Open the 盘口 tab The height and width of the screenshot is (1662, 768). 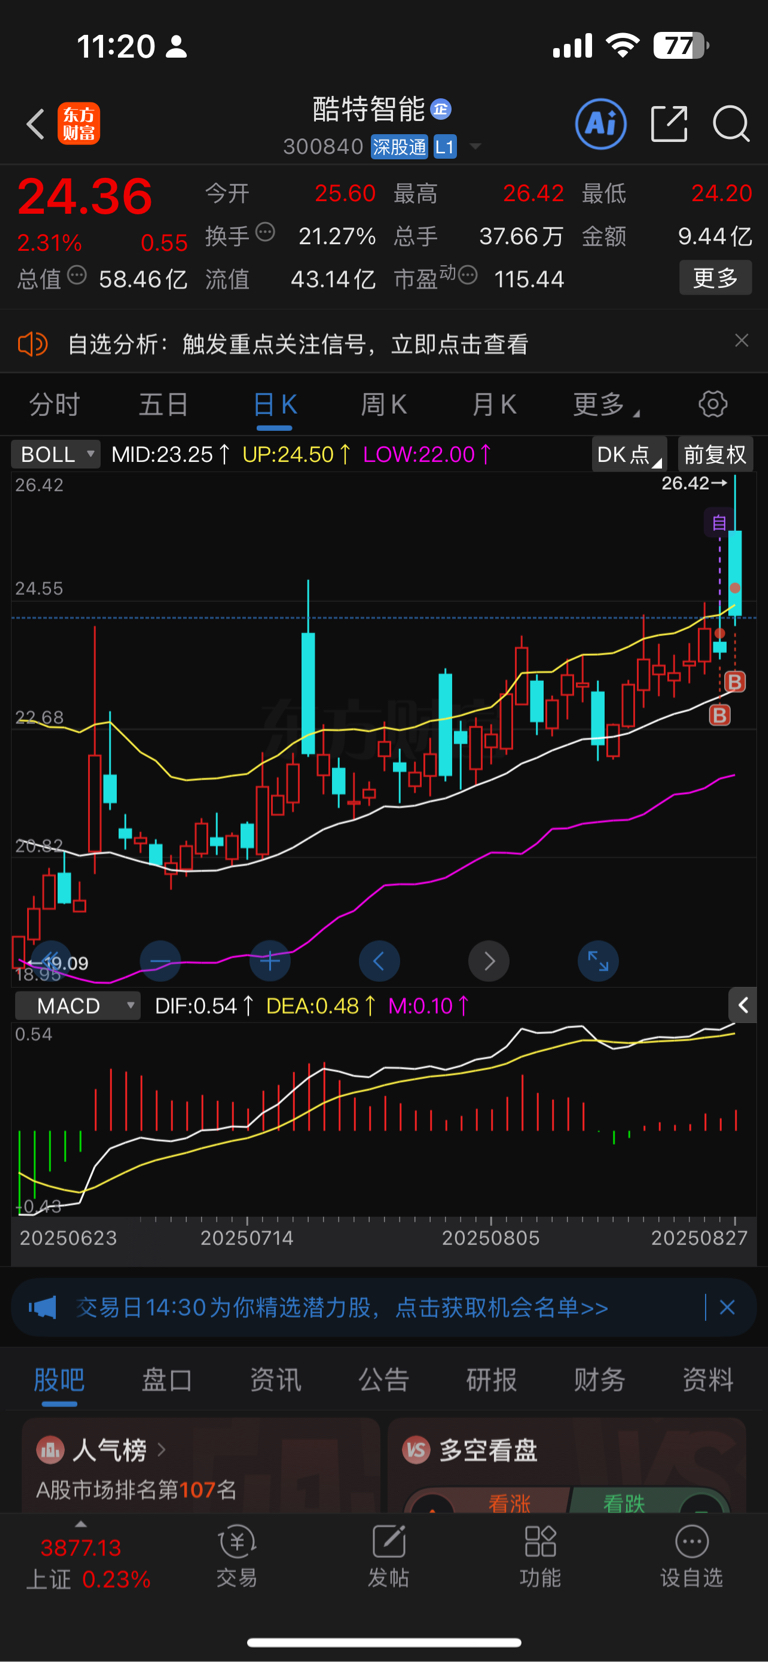coord(167,1380)
